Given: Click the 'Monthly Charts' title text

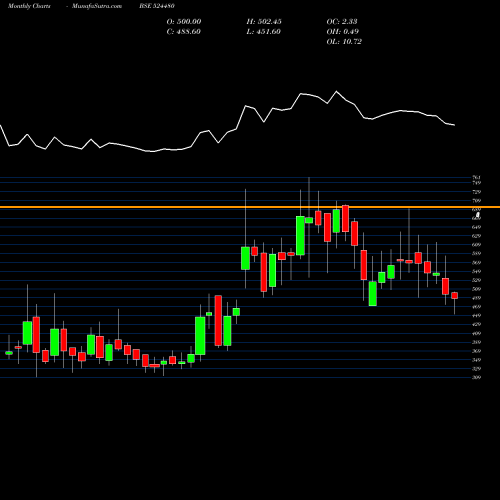Looking at the screenshot, I should [29, 6].
